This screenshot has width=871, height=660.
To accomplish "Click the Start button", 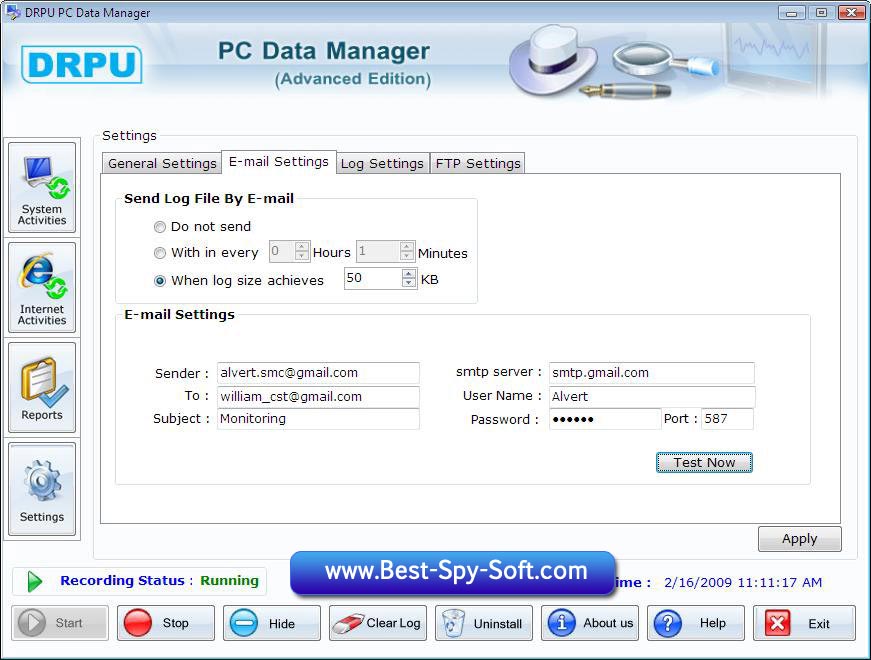I will tap(60, 623).
